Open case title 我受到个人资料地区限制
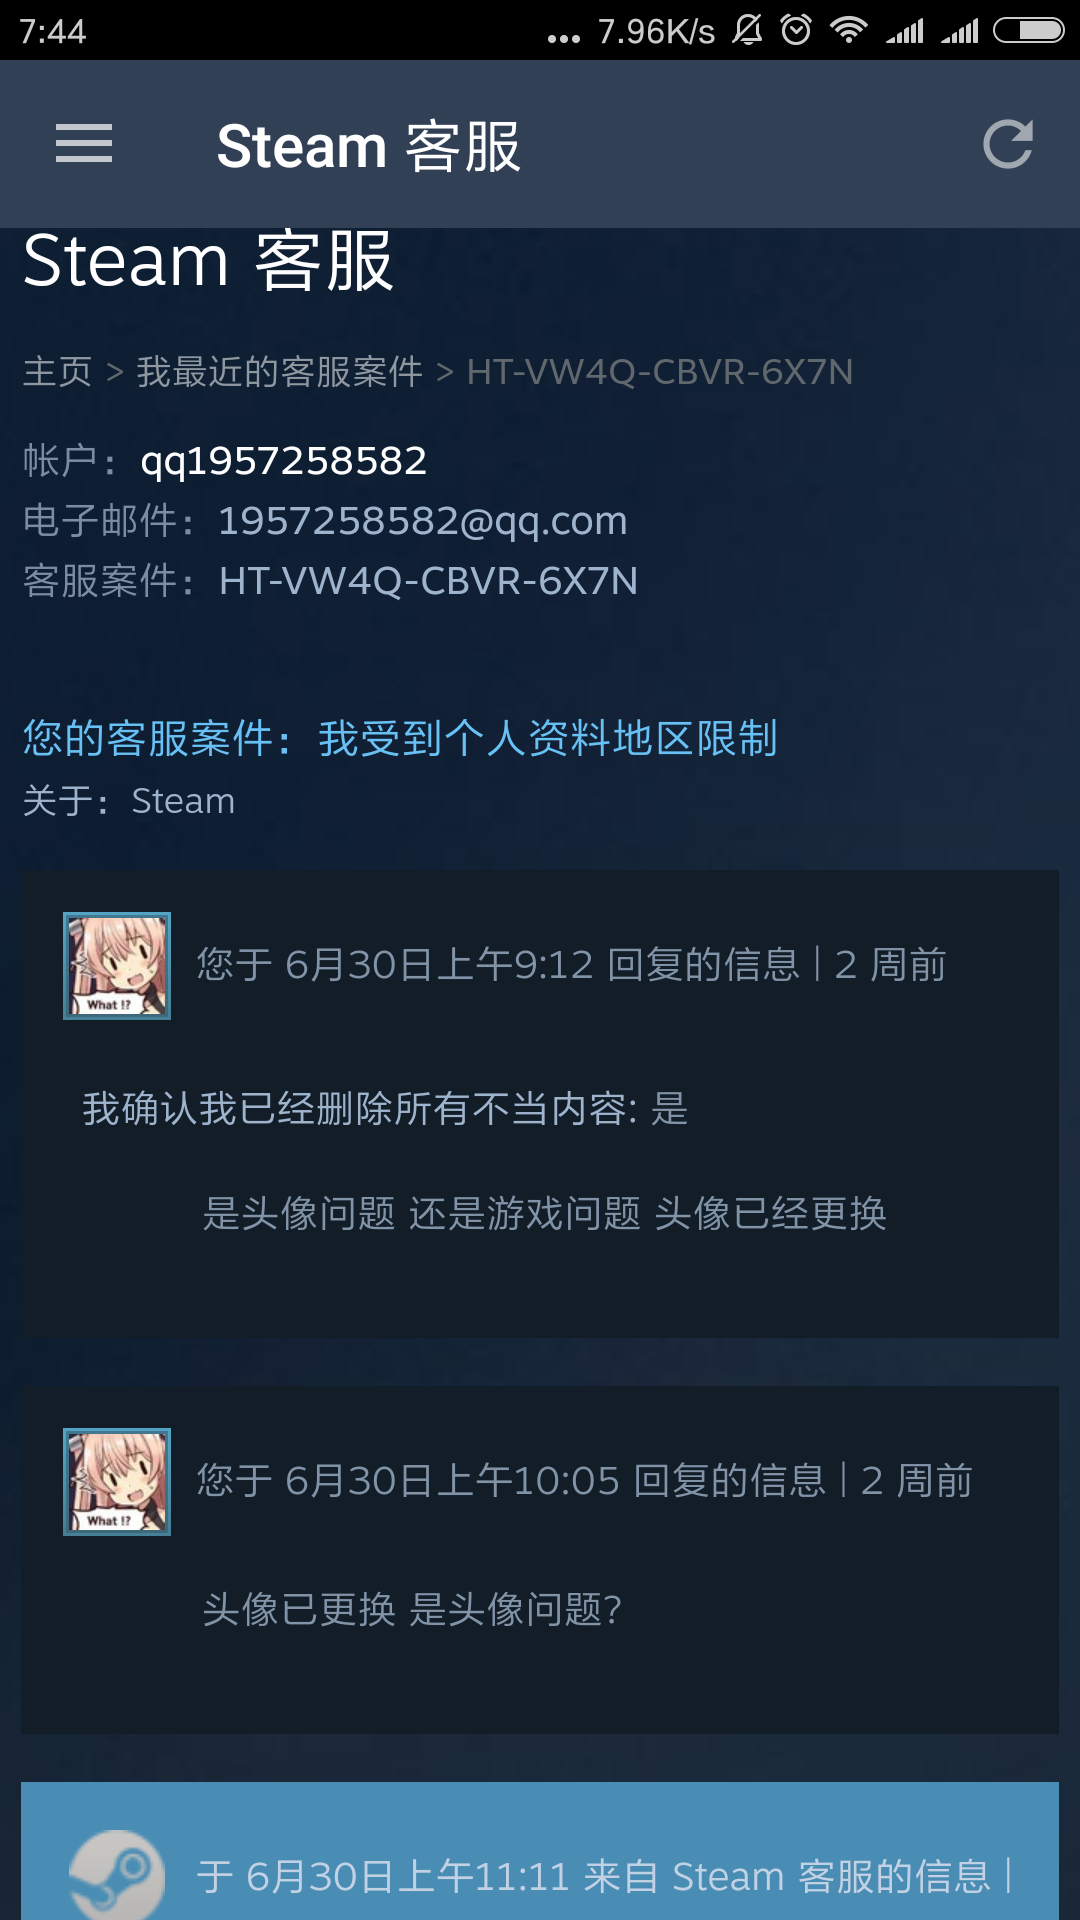The height and width of the screenshot is (1920, 1080). click(548, 739)
